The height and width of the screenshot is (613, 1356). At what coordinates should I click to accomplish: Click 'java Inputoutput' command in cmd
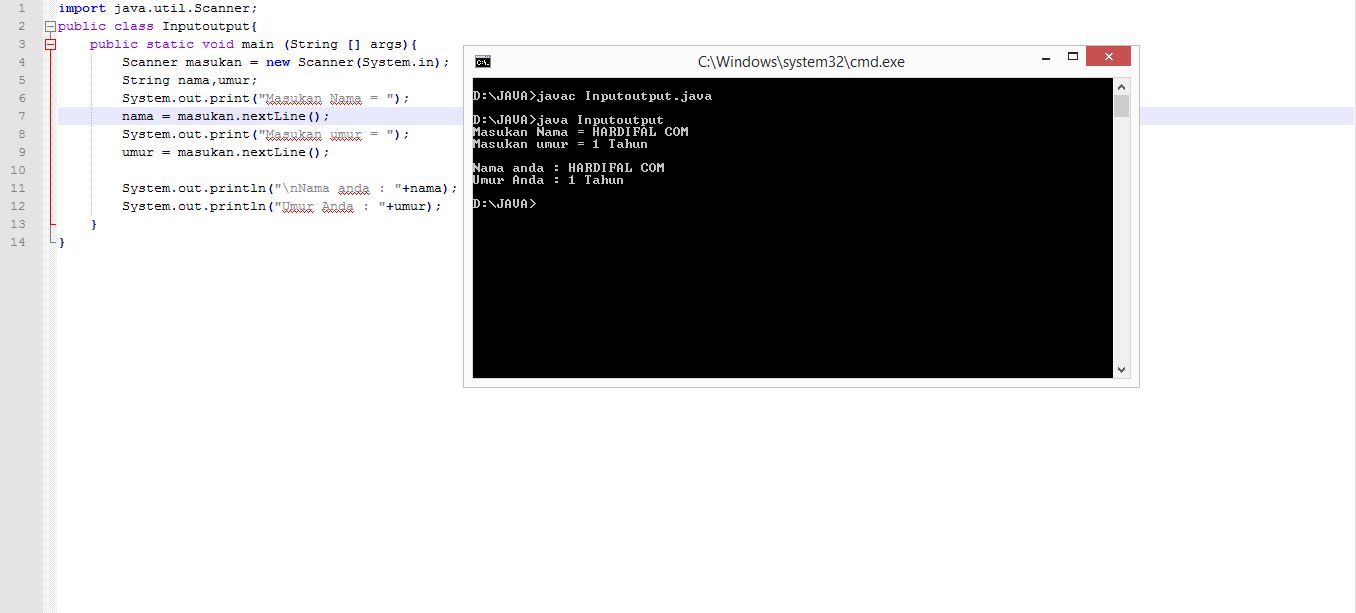pos(600,120)
